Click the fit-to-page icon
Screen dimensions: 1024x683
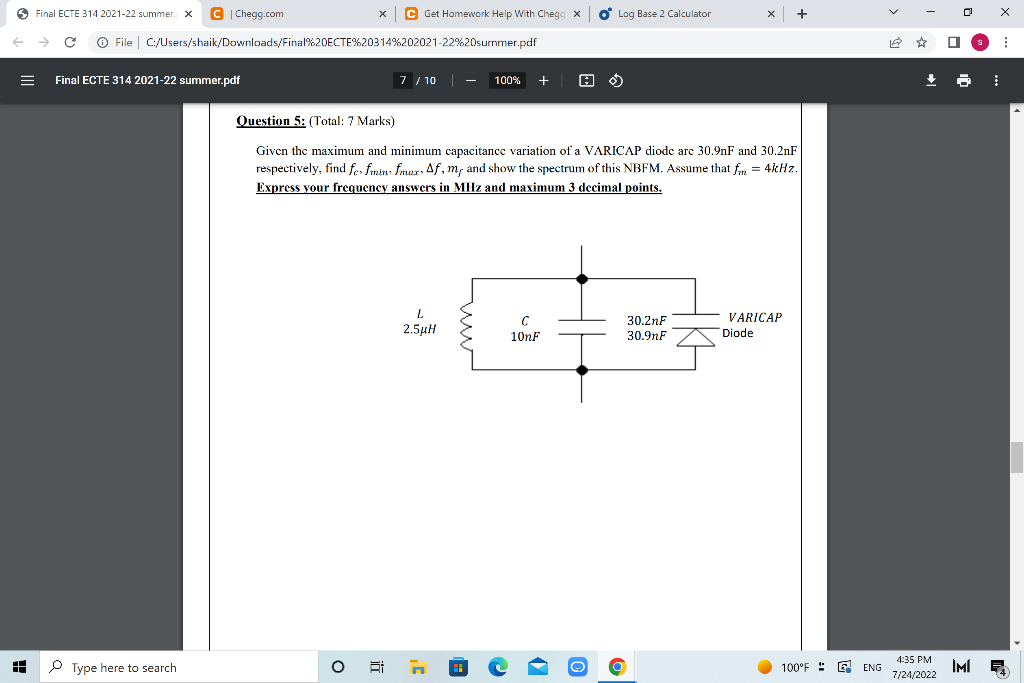point(588,80)
